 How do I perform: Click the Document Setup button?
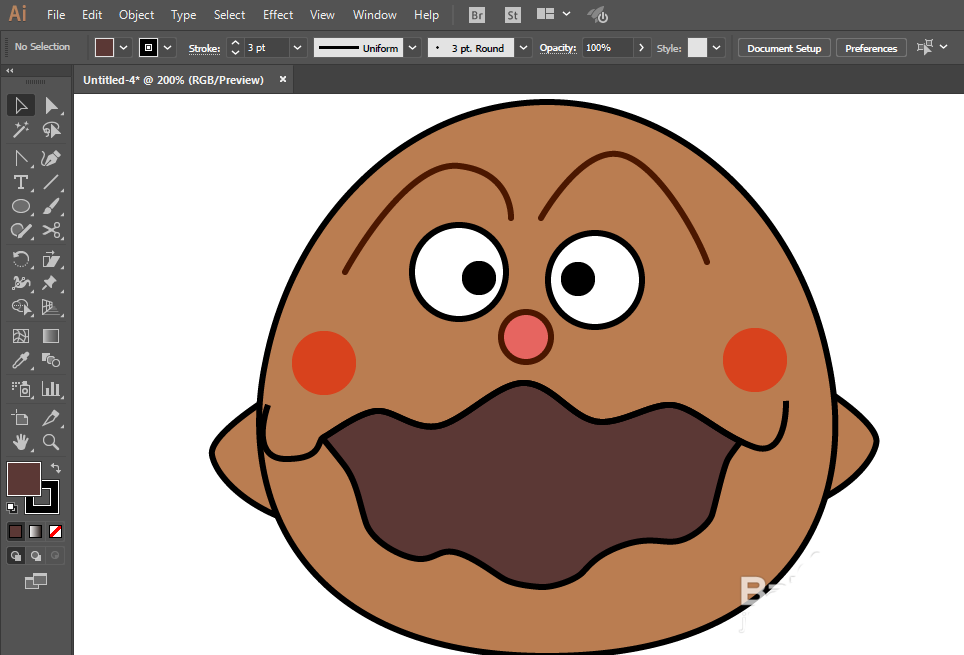click(x=784, y=48)
